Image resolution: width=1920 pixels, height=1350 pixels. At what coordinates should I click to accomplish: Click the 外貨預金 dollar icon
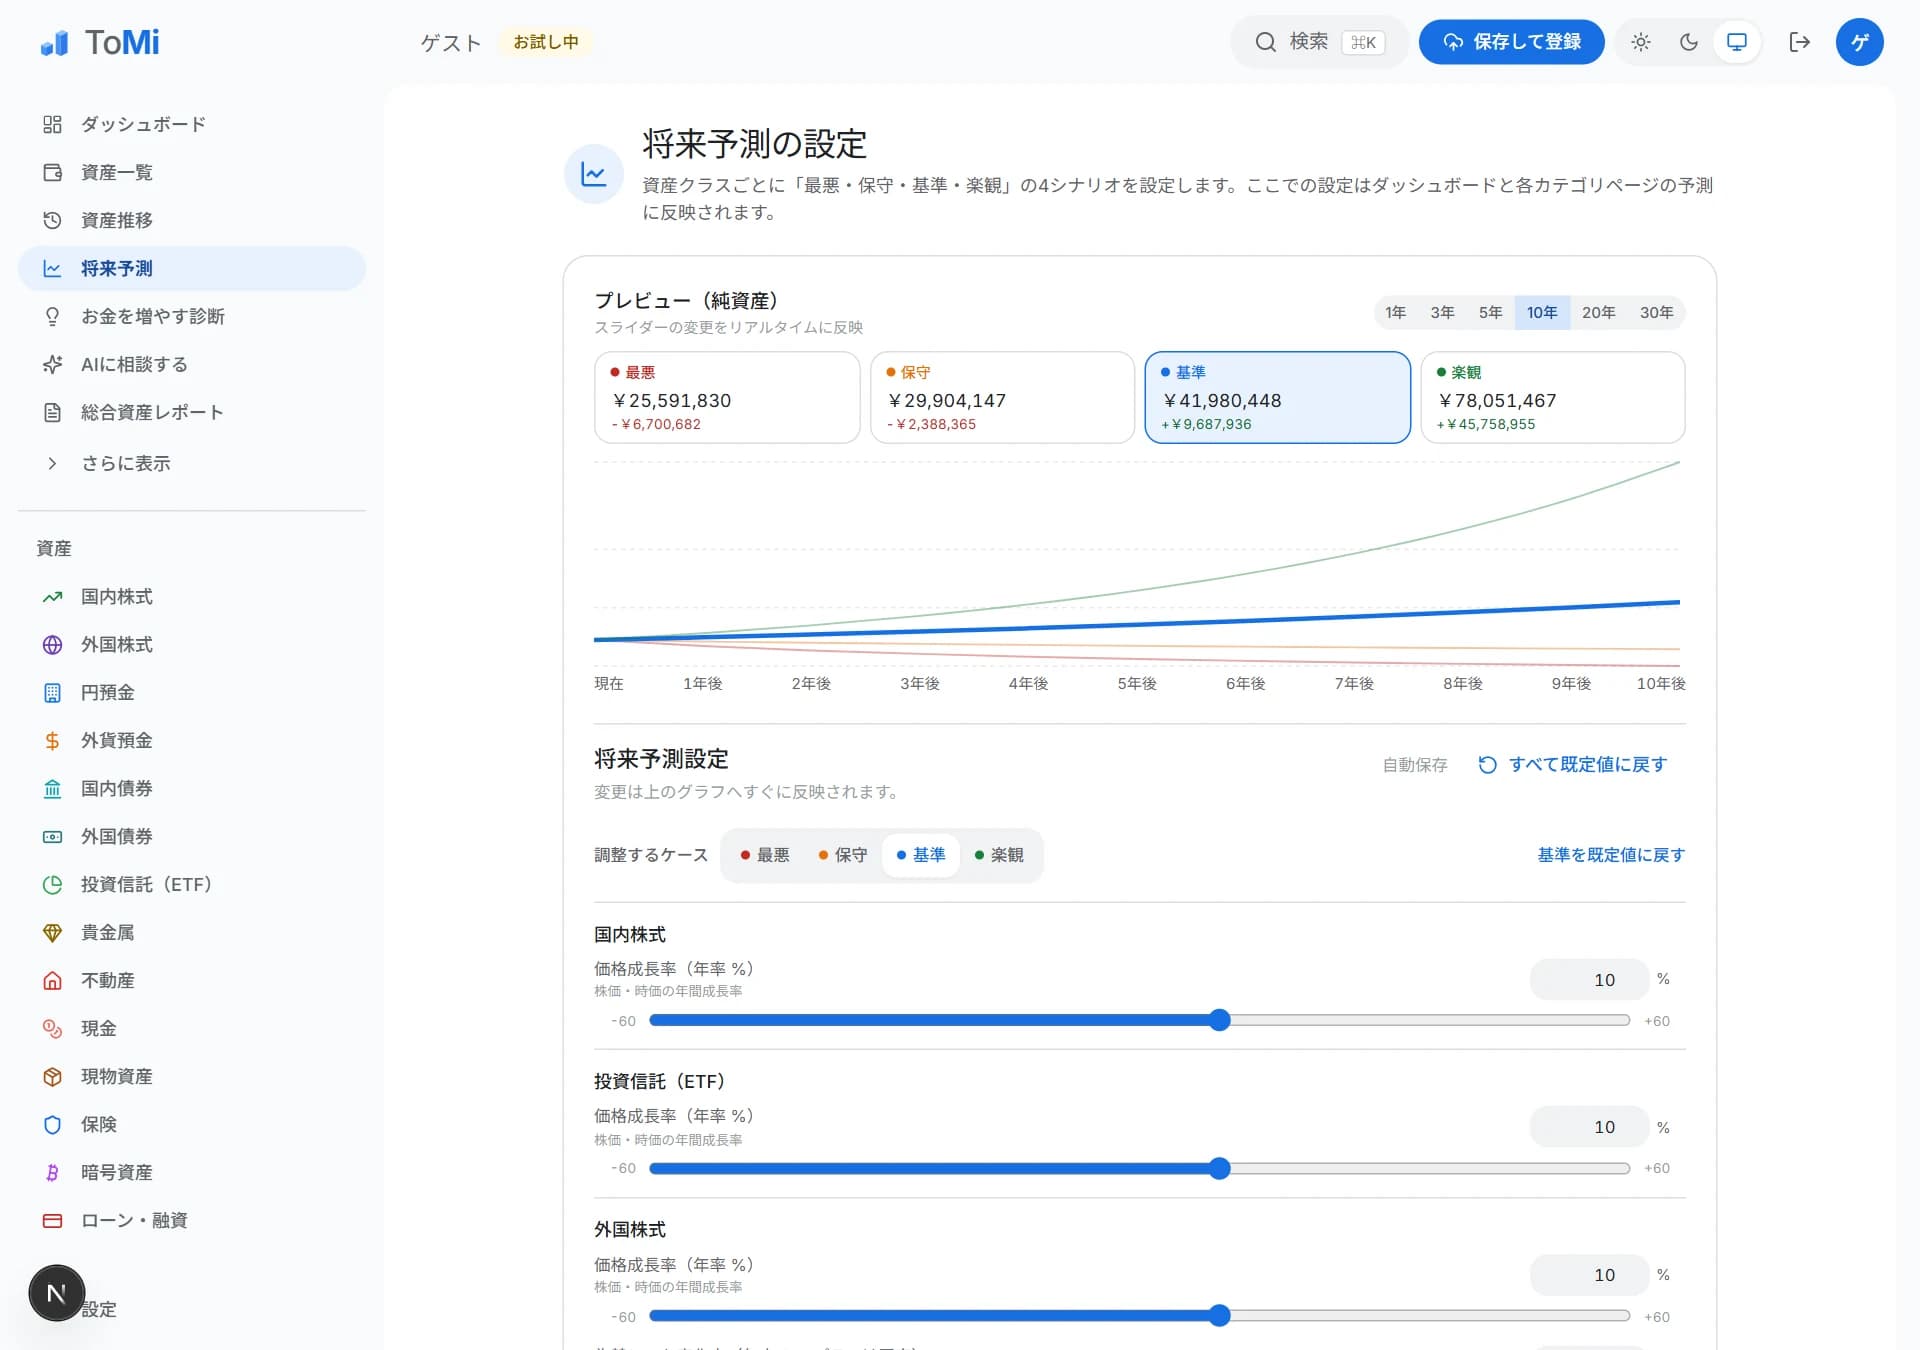pyautogui.click(x=52, y=741)
